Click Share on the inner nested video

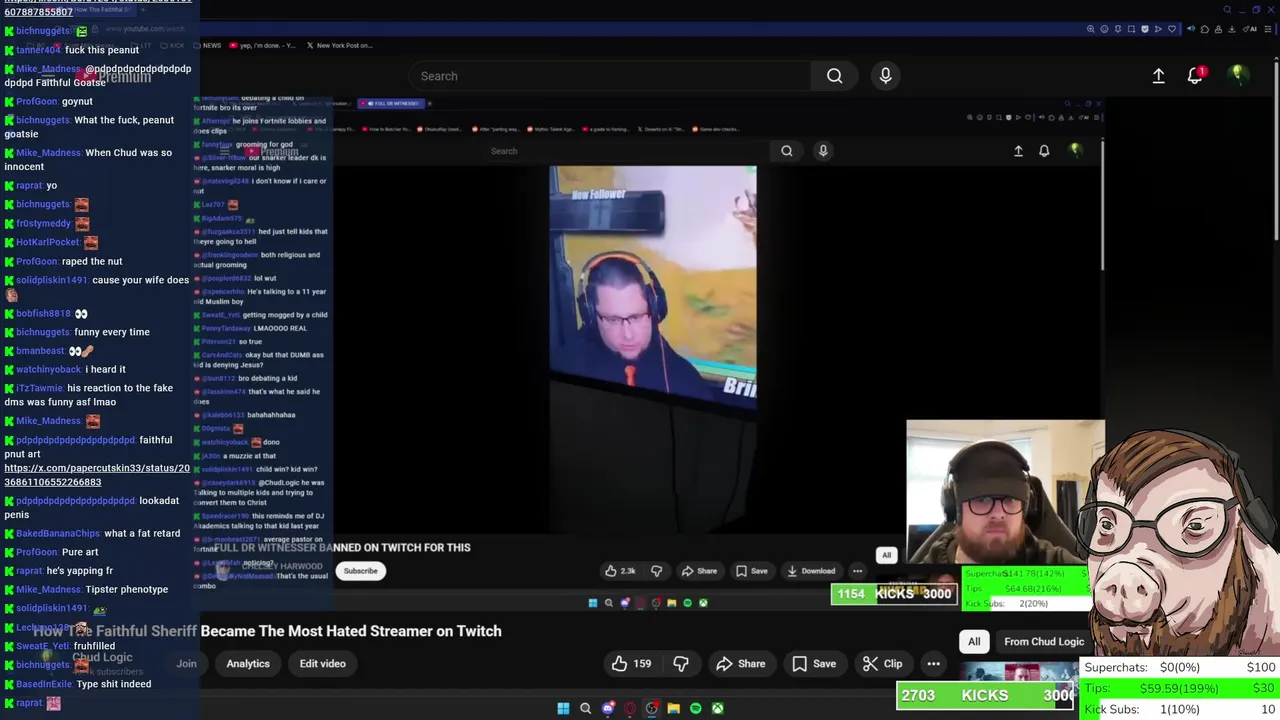[x=699, y=571]
